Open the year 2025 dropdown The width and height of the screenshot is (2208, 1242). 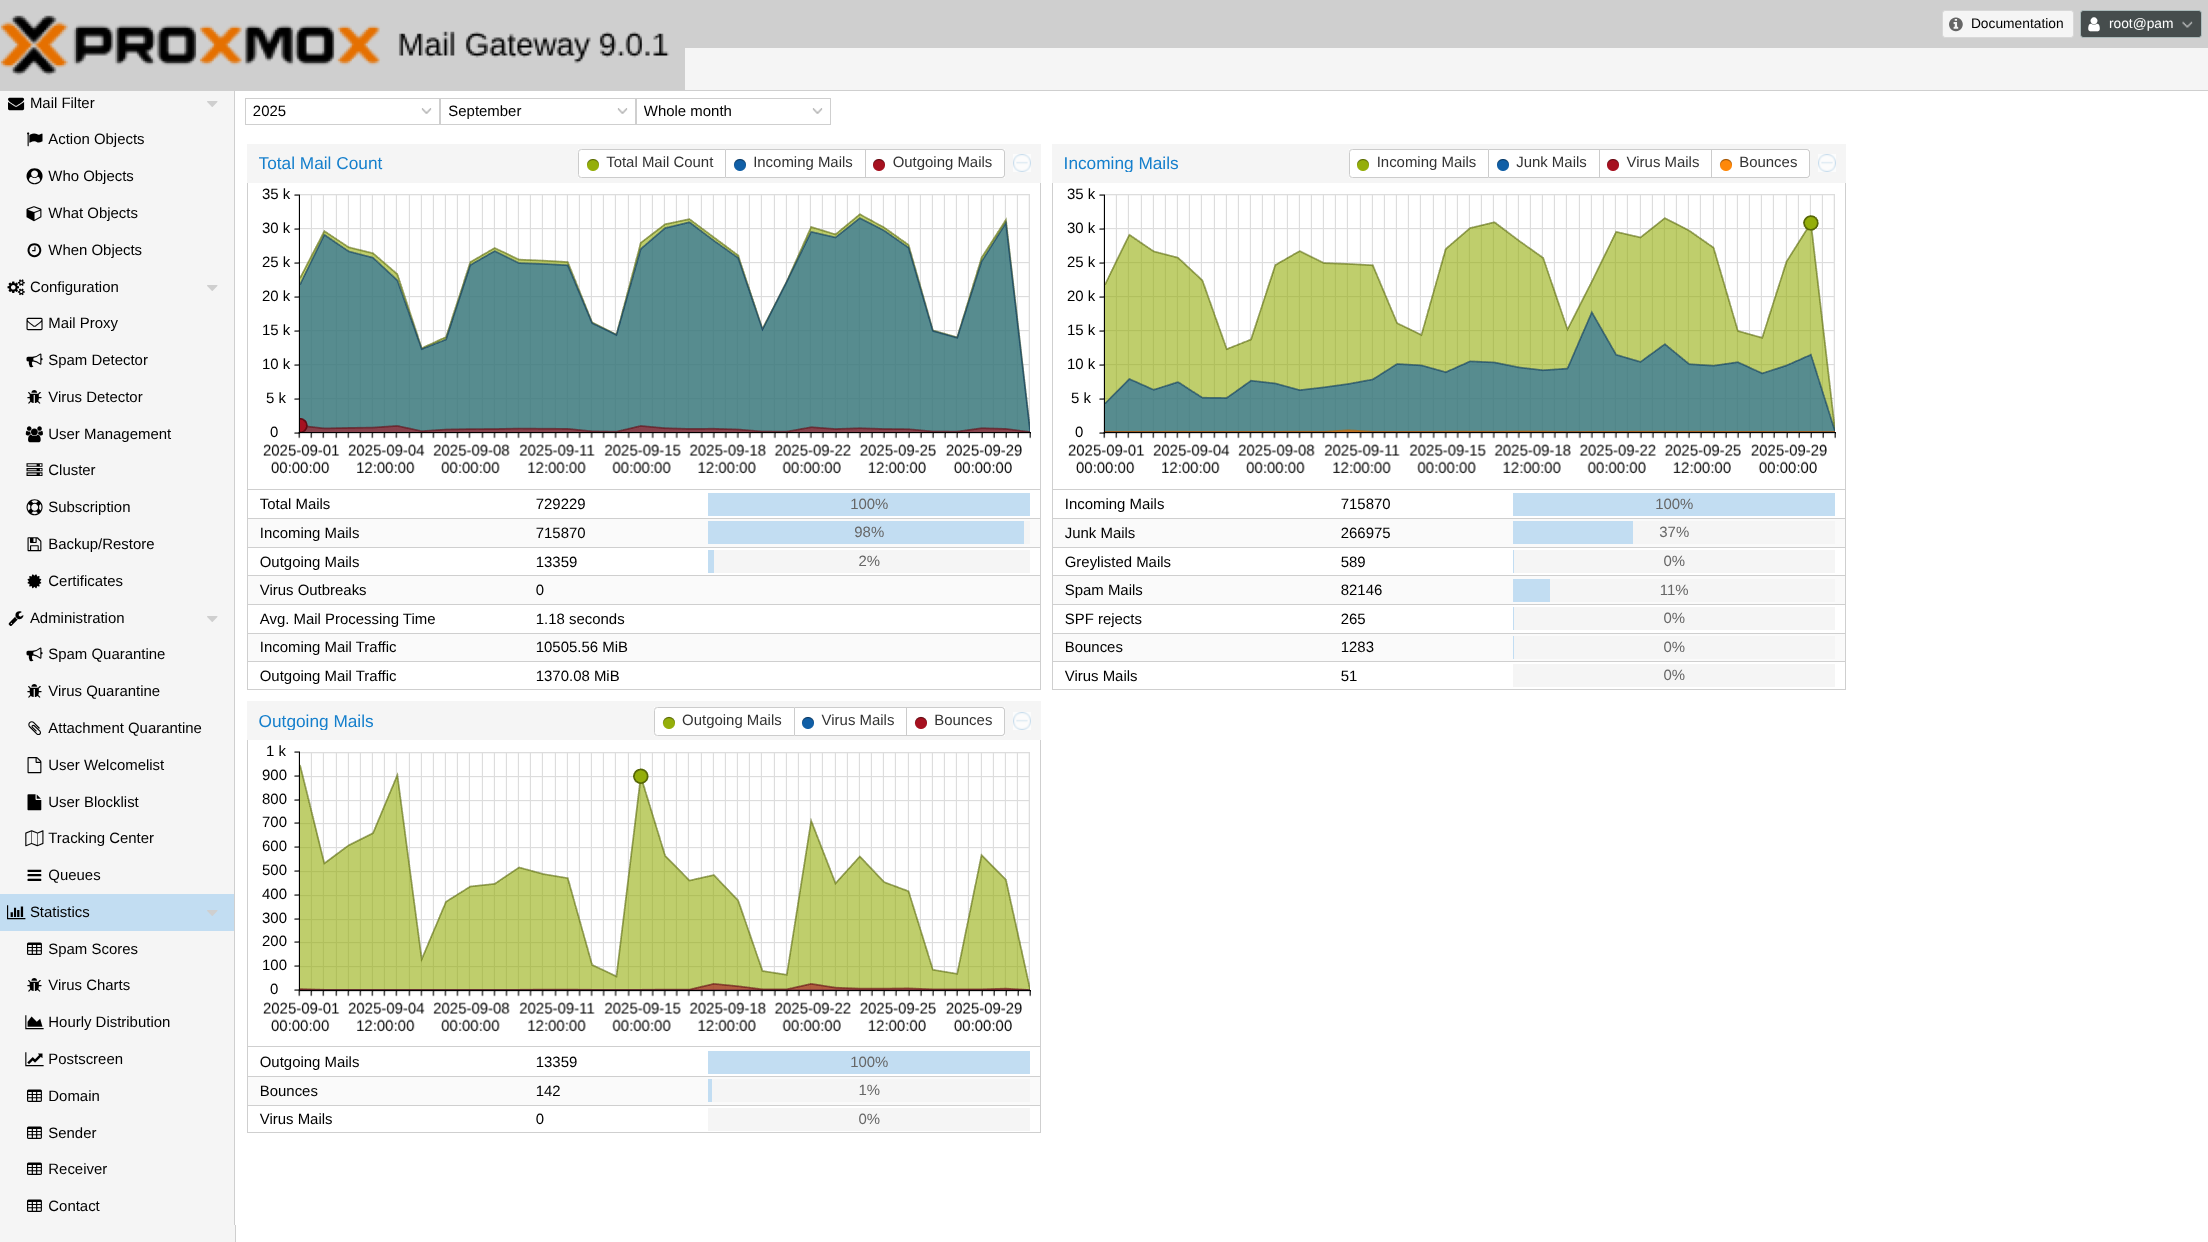425,111
